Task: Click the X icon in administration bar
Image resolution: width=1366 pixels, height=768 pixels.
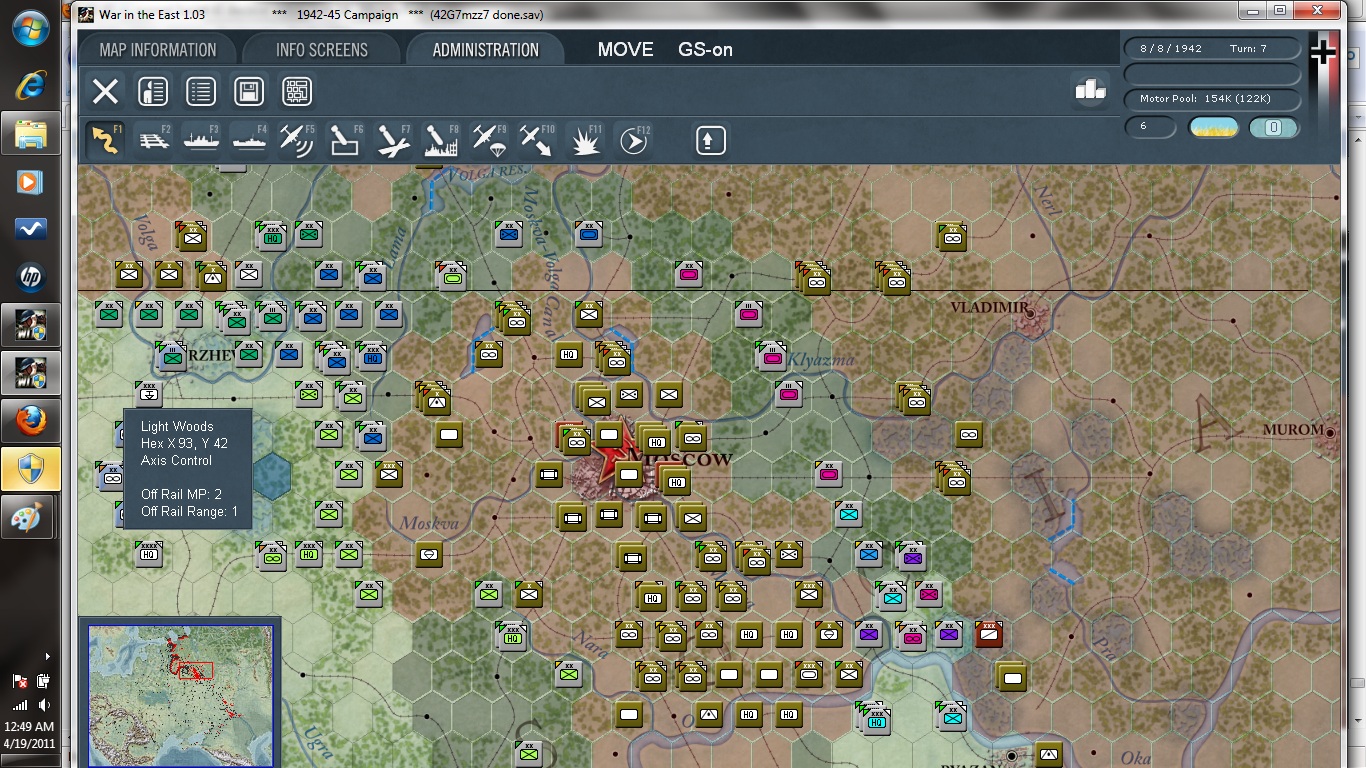Action: tap(105, 92)
